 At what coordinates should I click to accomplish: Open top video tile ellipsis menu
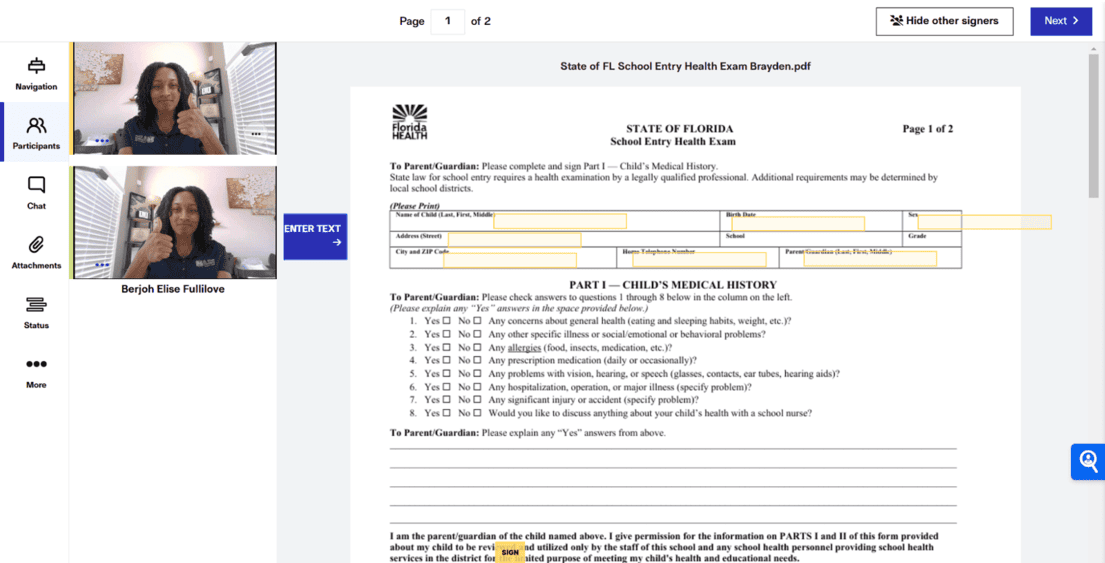(256, 133)
